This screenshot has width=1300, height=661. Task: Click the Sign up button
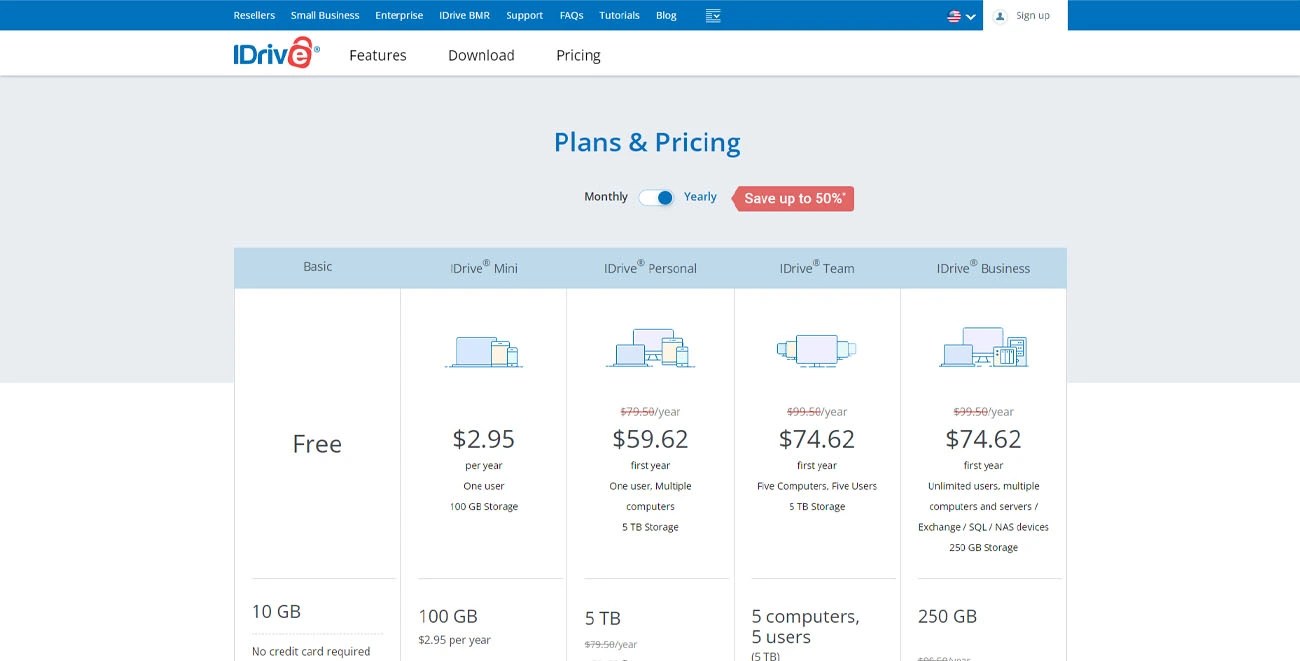pos(1032,16)
